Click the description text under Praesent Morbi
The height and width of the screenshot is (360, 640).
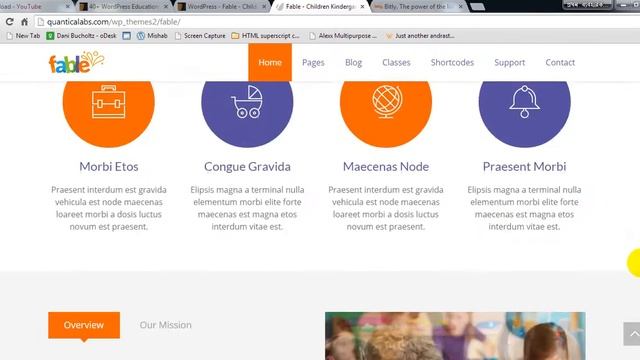(x=524, y=208)
